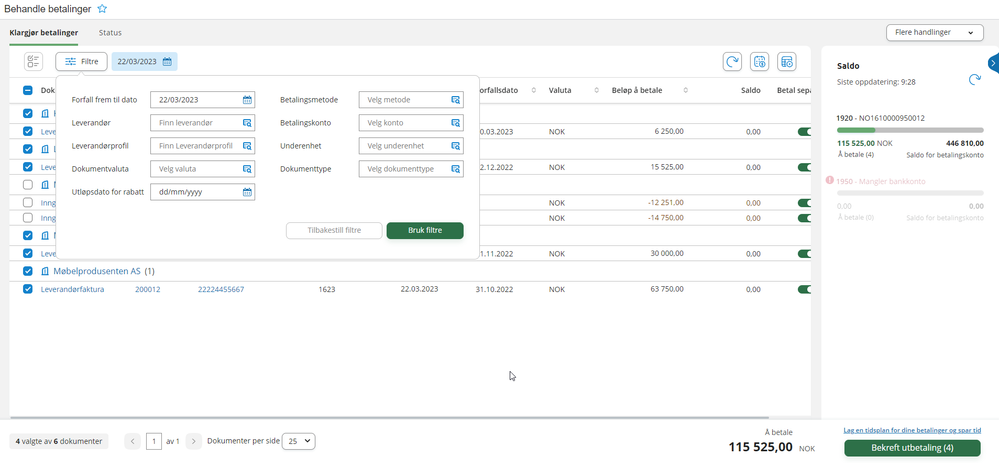This screenshot has width=999, height=463.
Task: Open the Dokumenttype selector field
Action: (411, 169)
